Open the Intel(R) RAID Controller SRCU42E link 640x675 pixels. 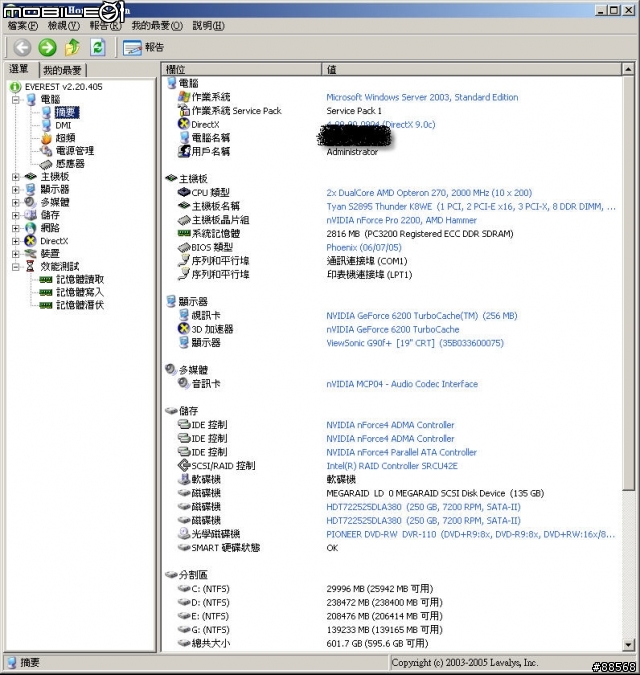click(392, 466)
